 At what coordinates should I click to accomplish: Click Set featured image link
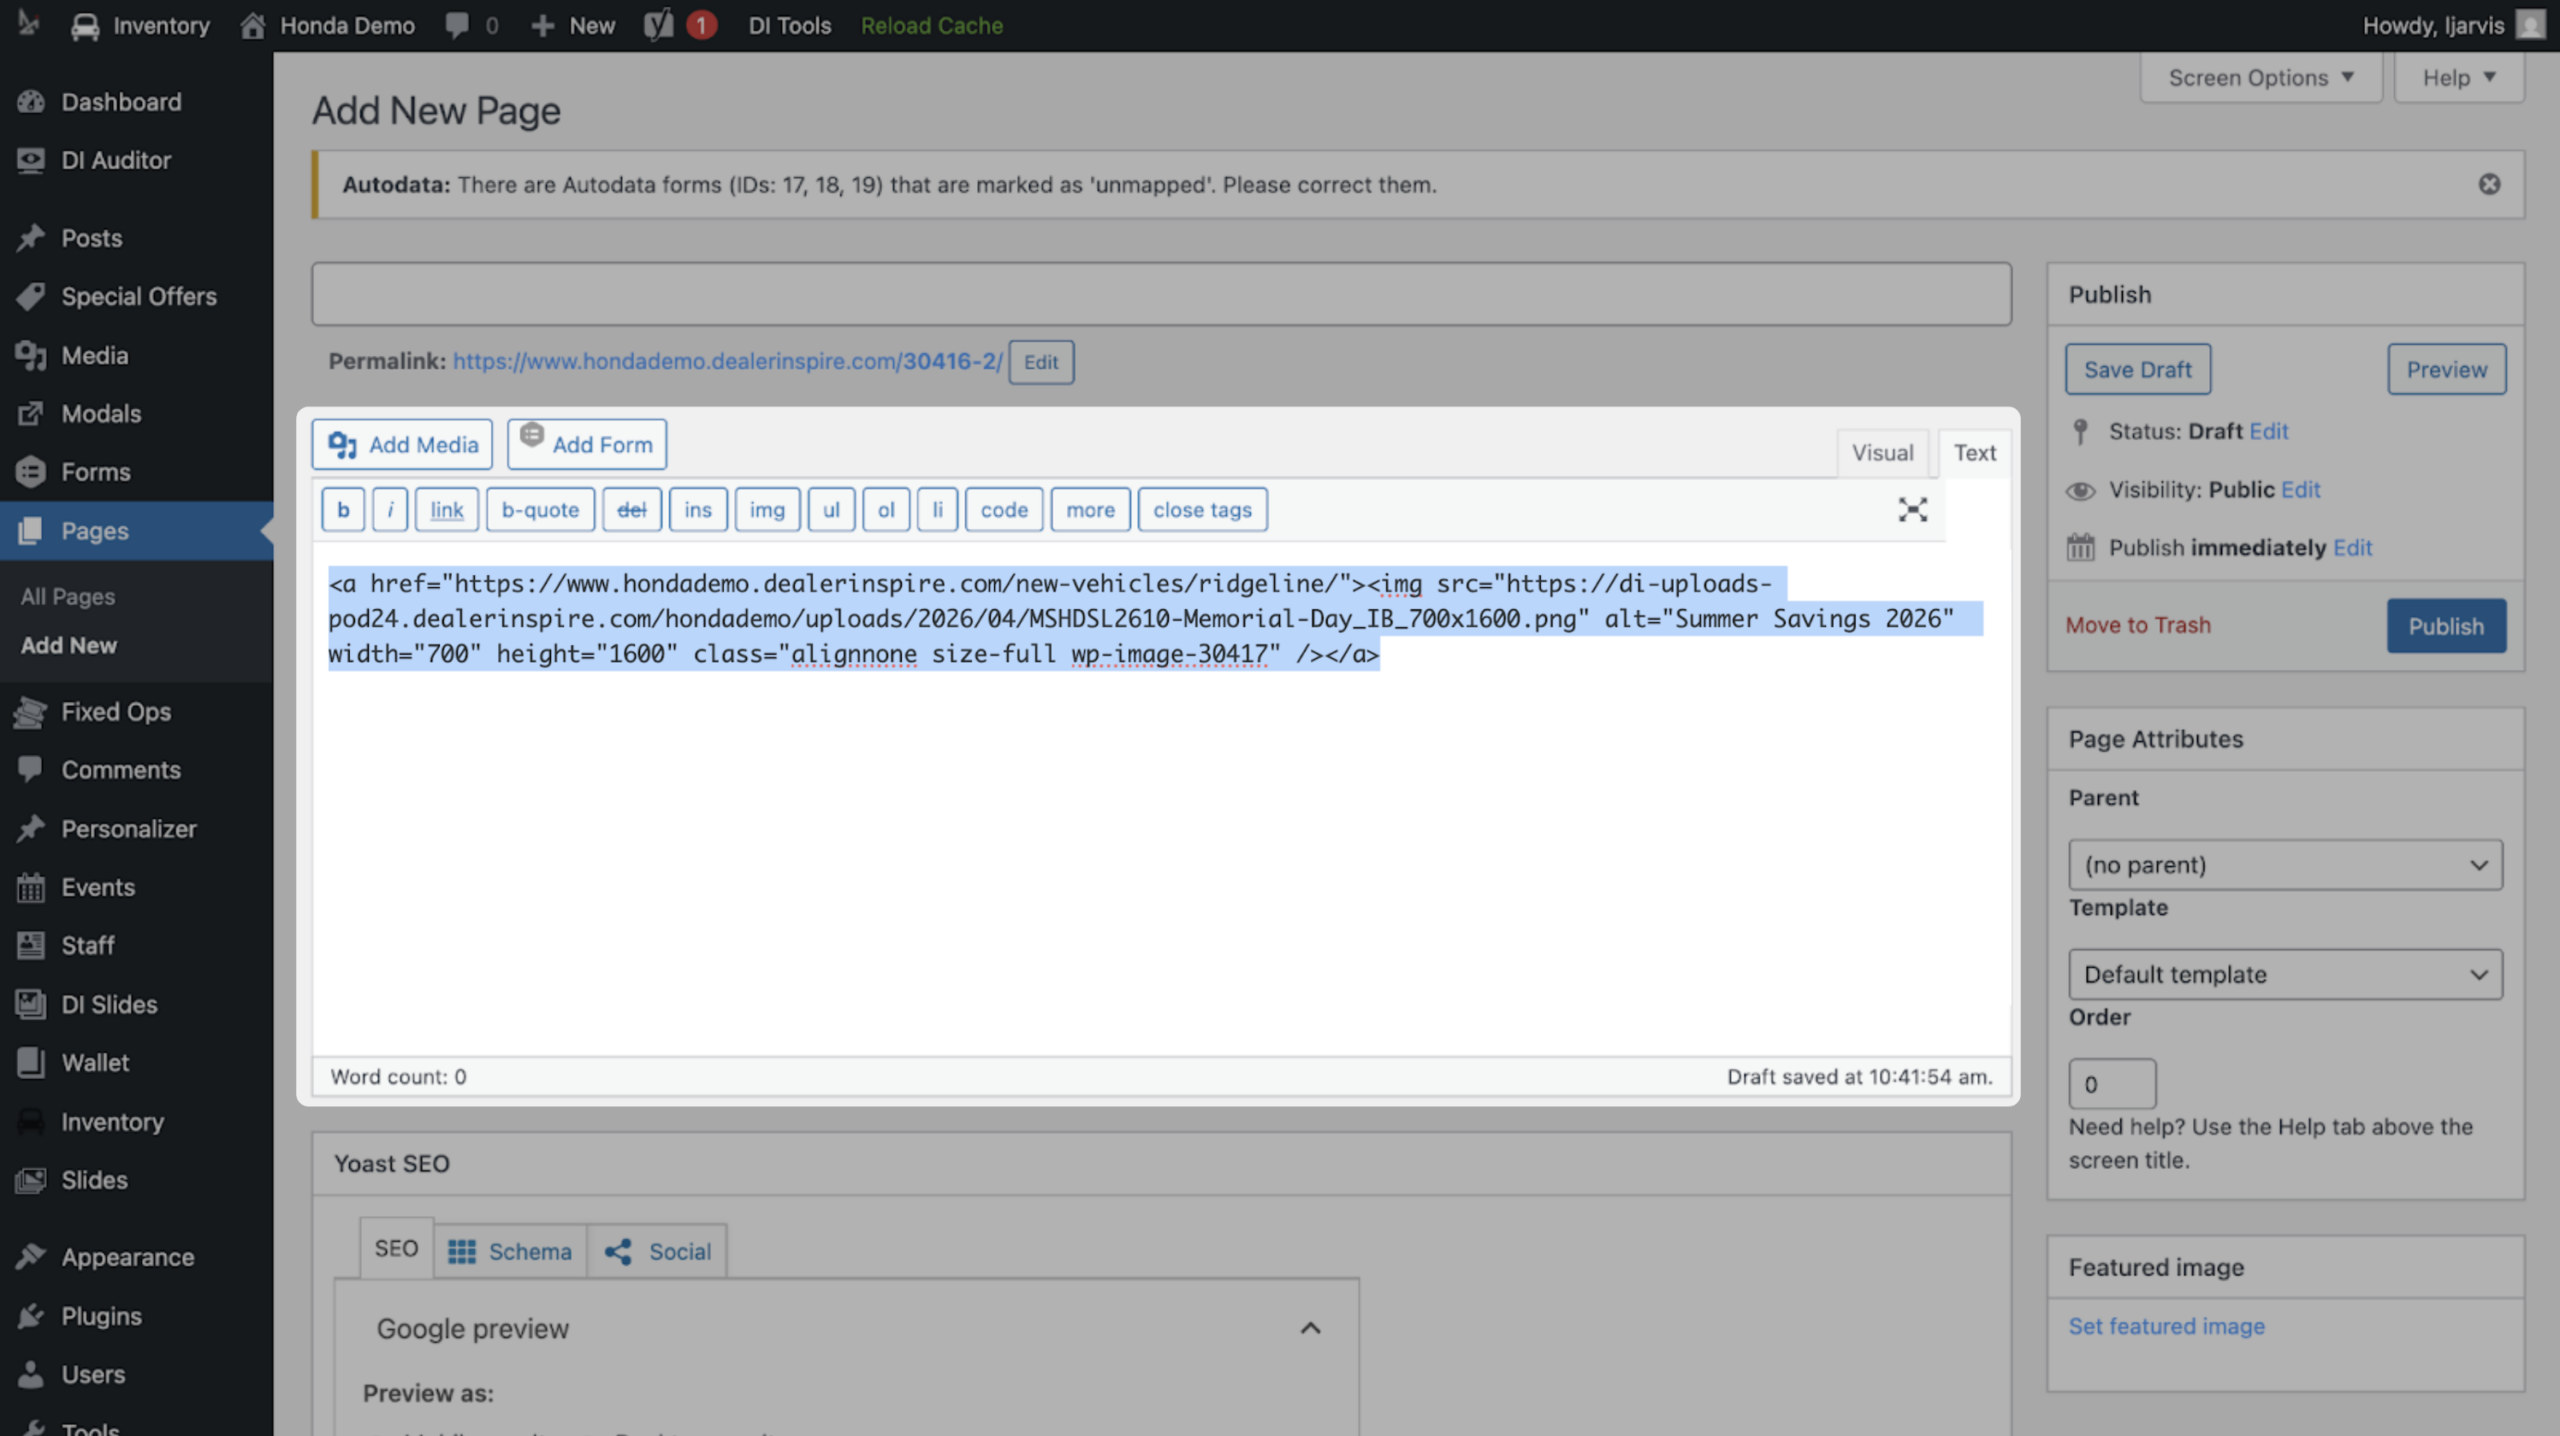(x=2166, y=1326)
